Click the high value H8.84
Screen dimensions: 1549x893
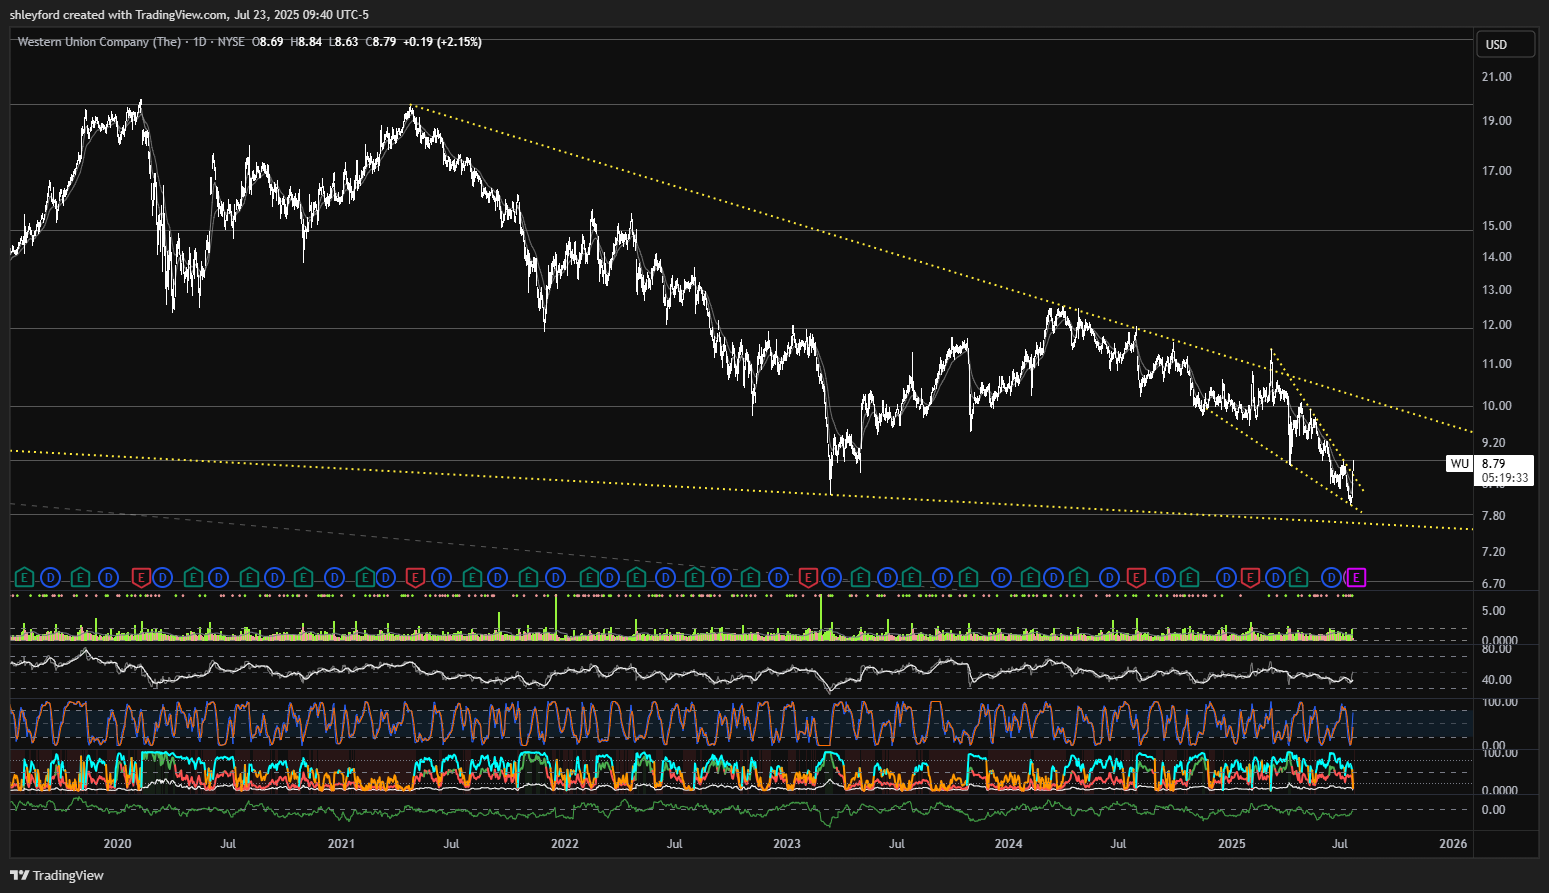point(306,42)
